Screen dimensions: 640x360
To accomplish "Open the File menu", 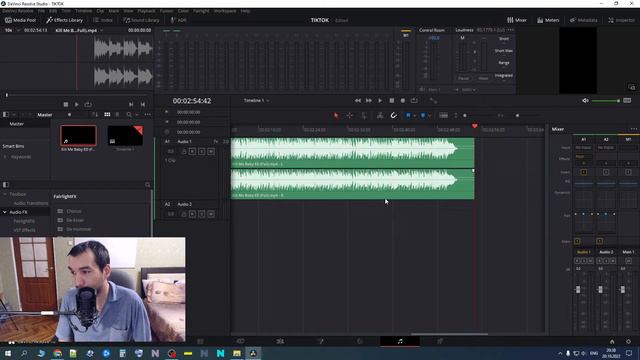I will (41, 11).
